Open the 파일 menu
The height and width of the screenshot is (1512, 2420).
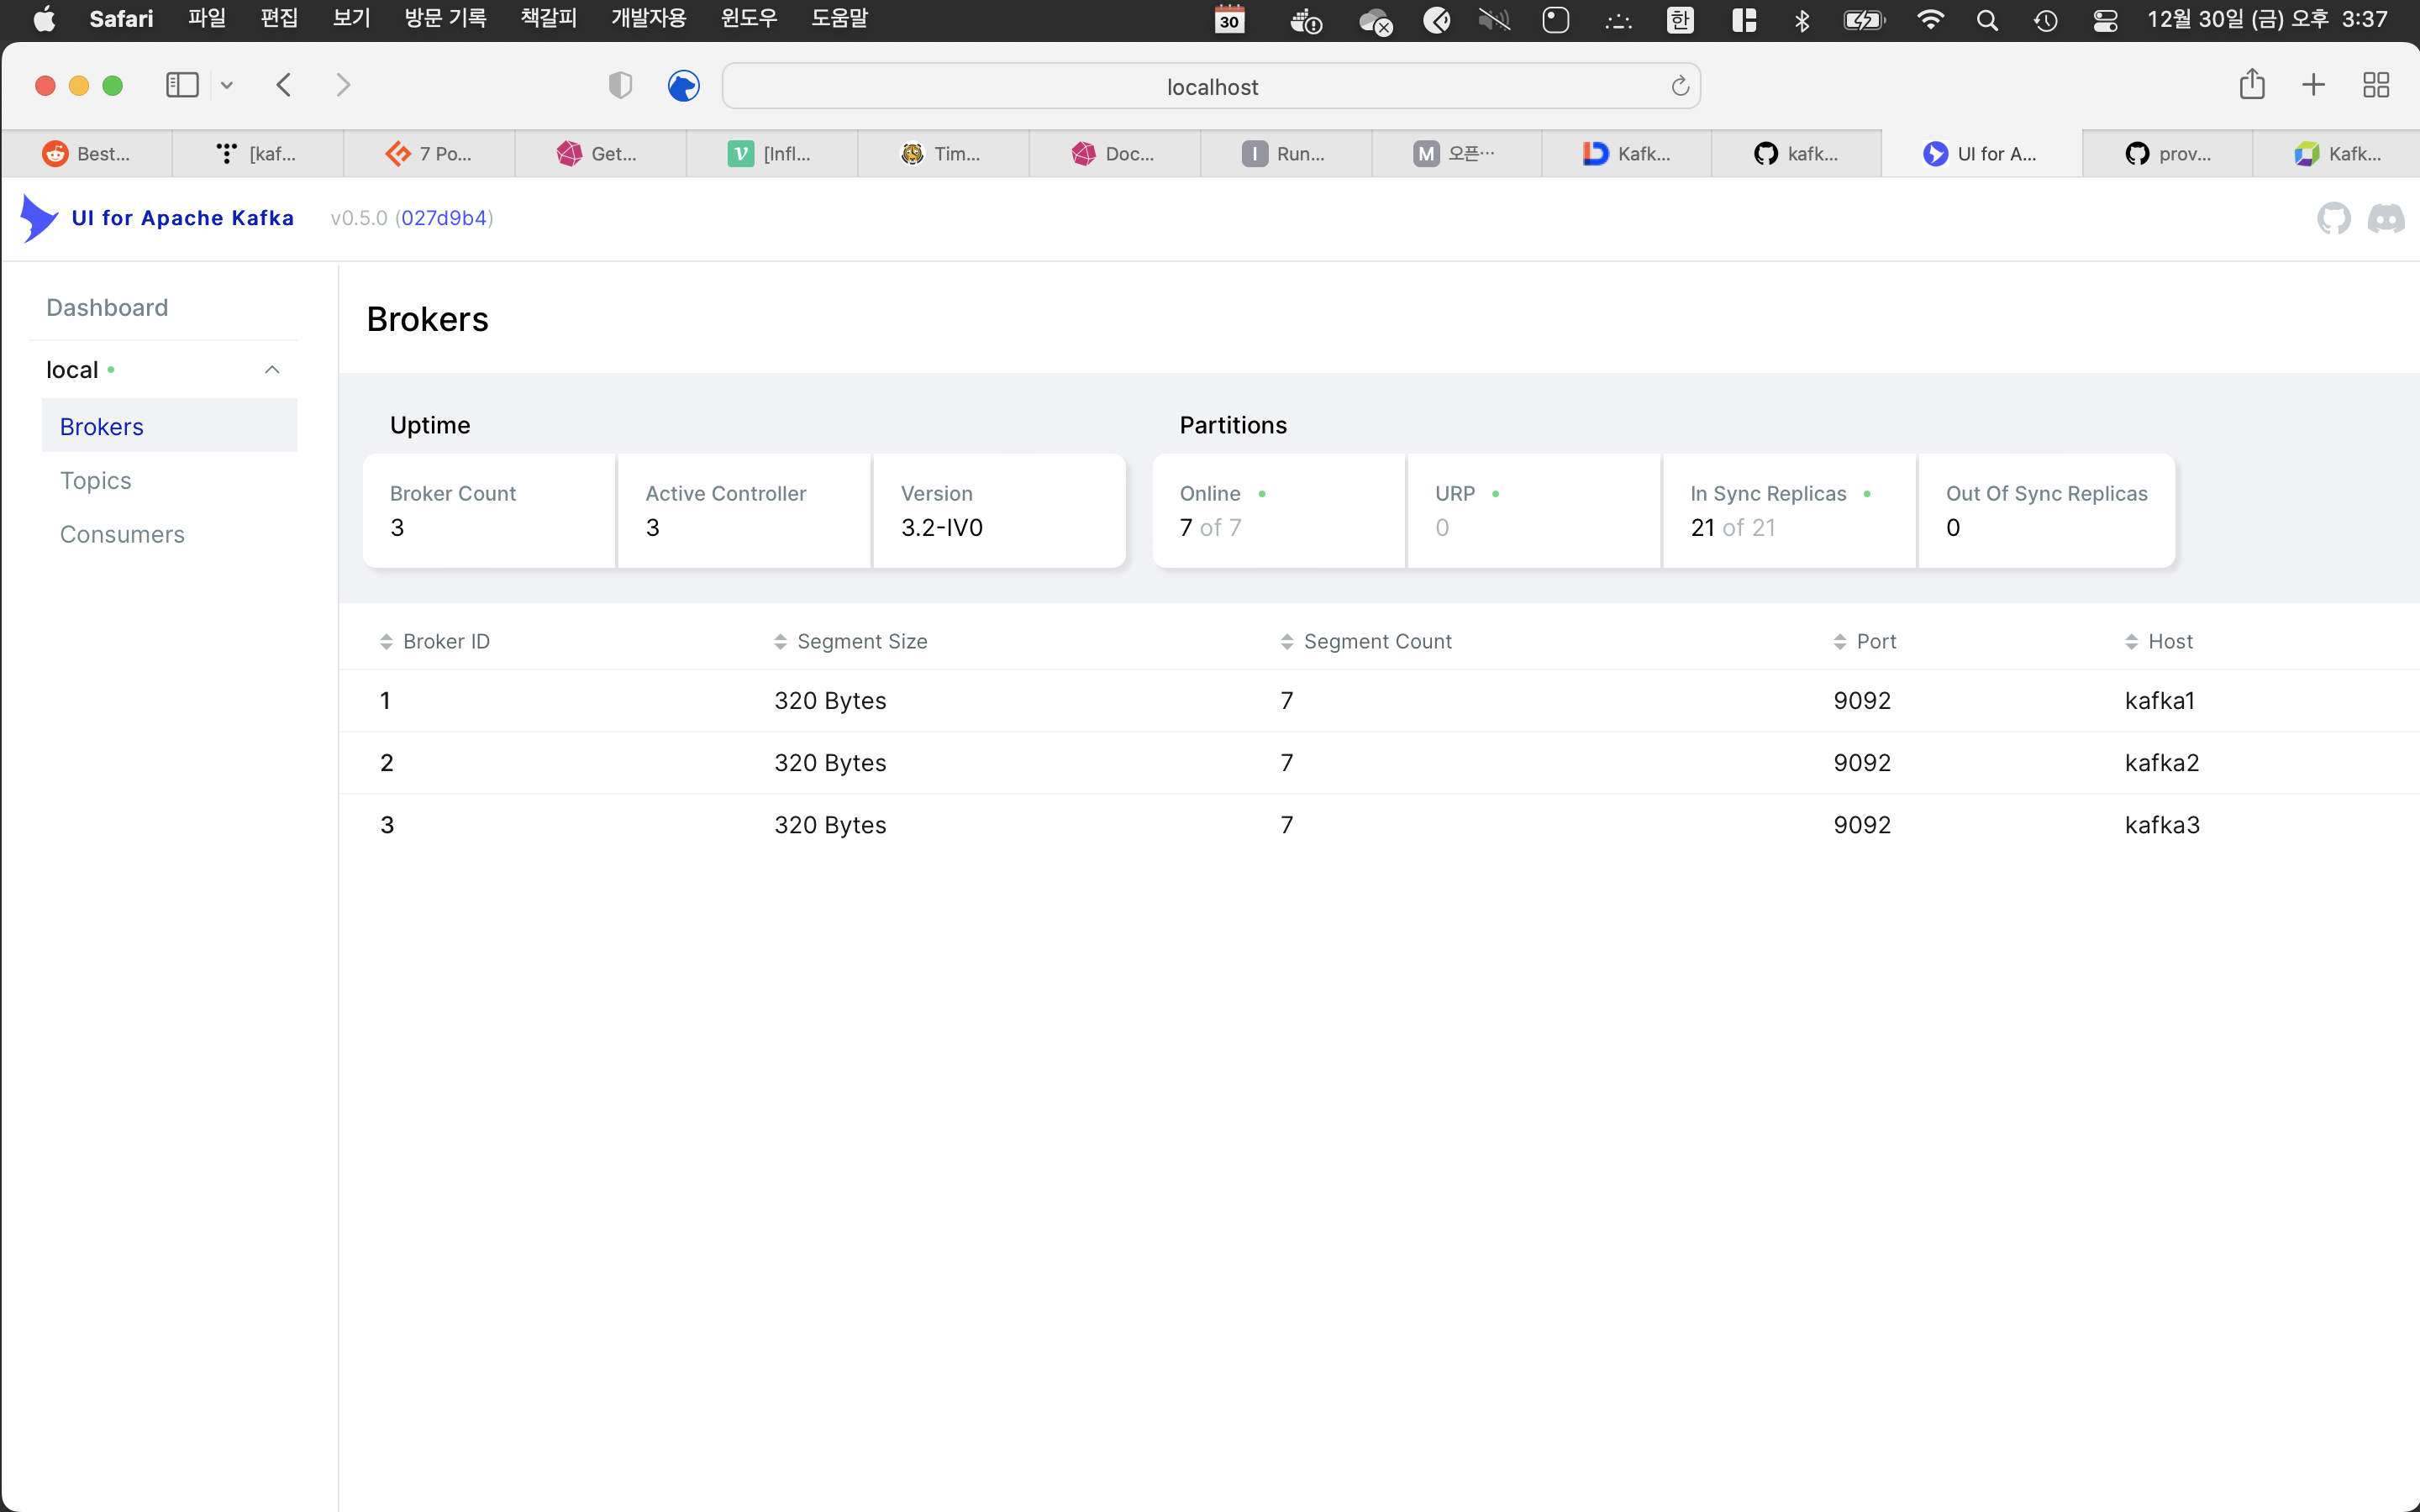click(x=207, y=19)
